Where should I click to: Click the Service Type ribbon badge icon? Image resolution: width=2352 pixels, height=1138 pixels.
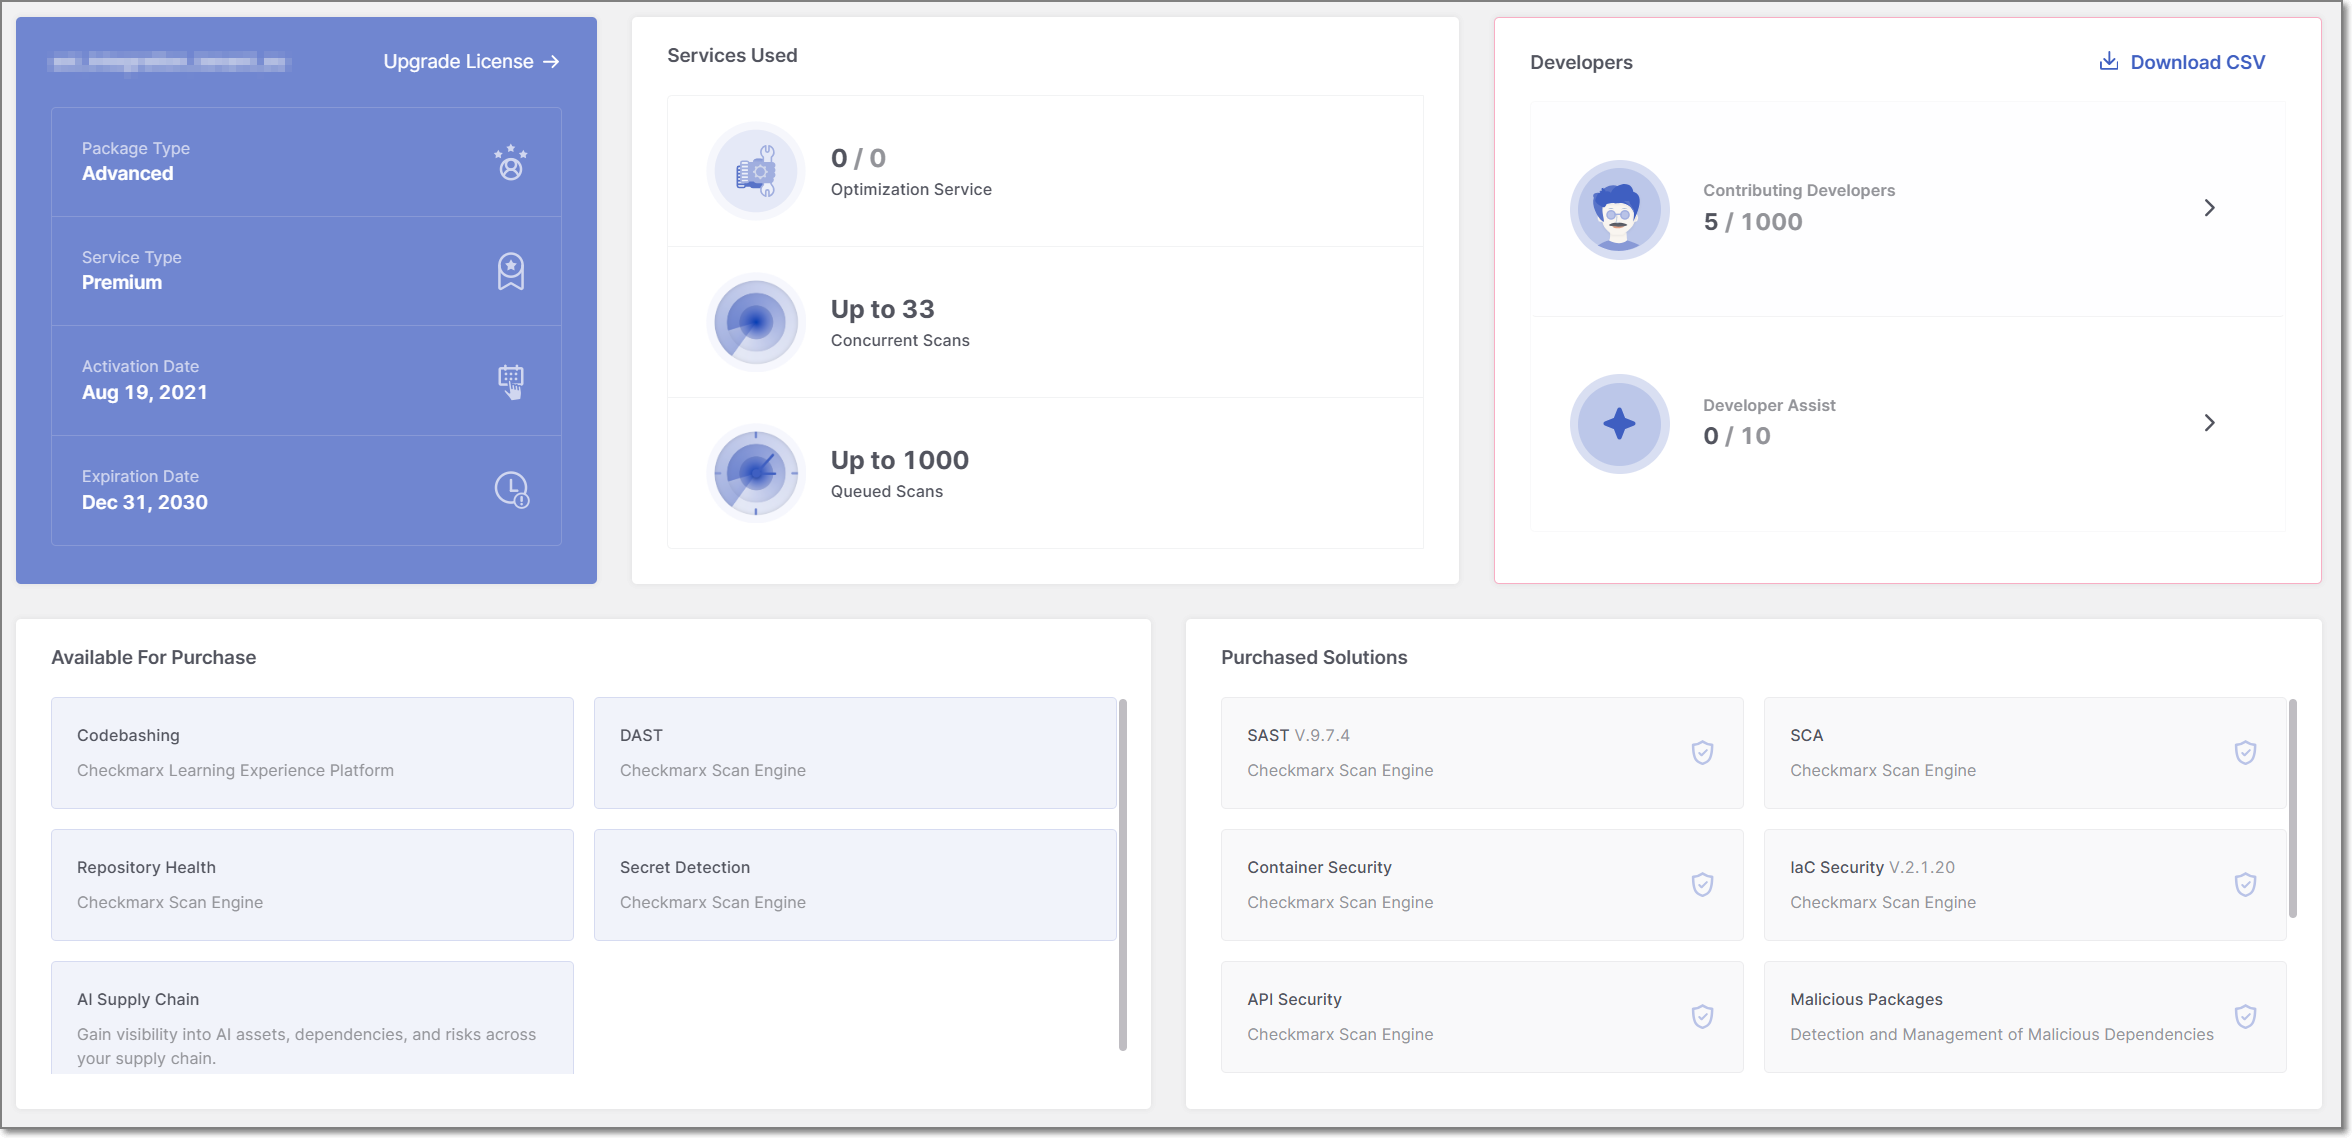[x=511, y=271]
